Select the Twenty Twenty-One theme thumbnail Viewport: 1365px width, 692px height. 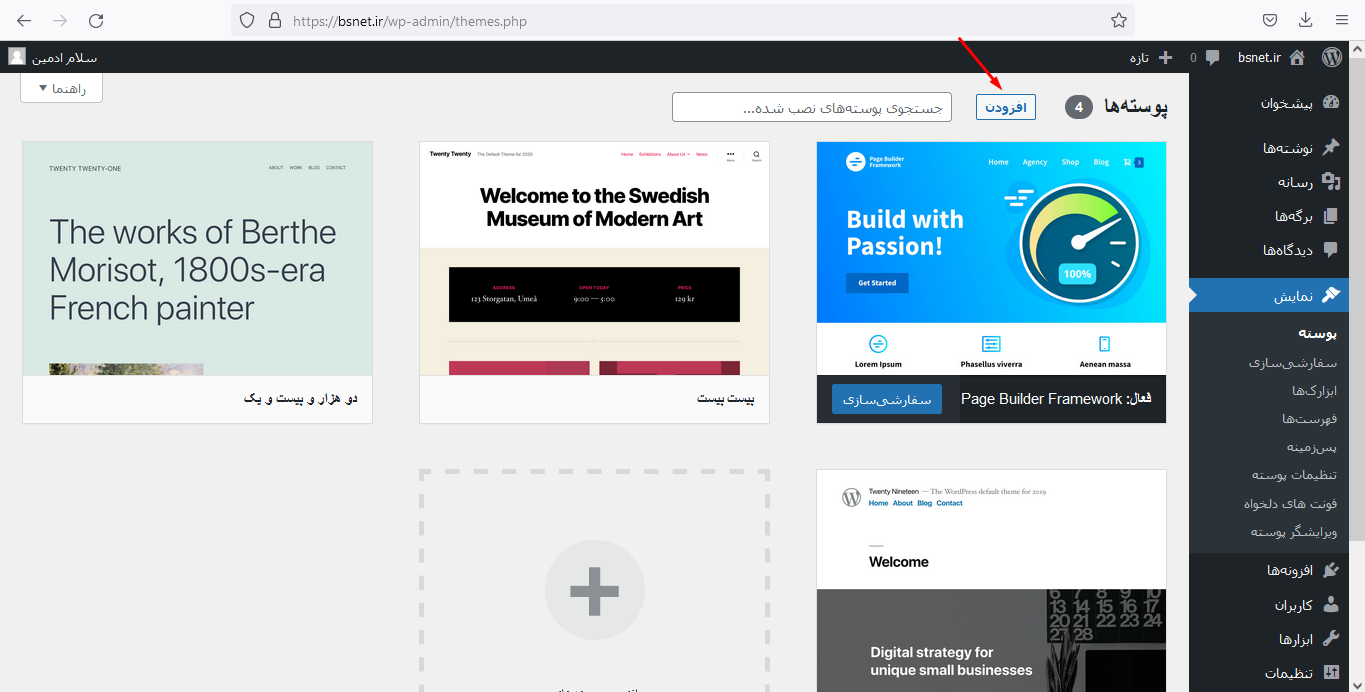pyautogui.click(x=197, y=258)
